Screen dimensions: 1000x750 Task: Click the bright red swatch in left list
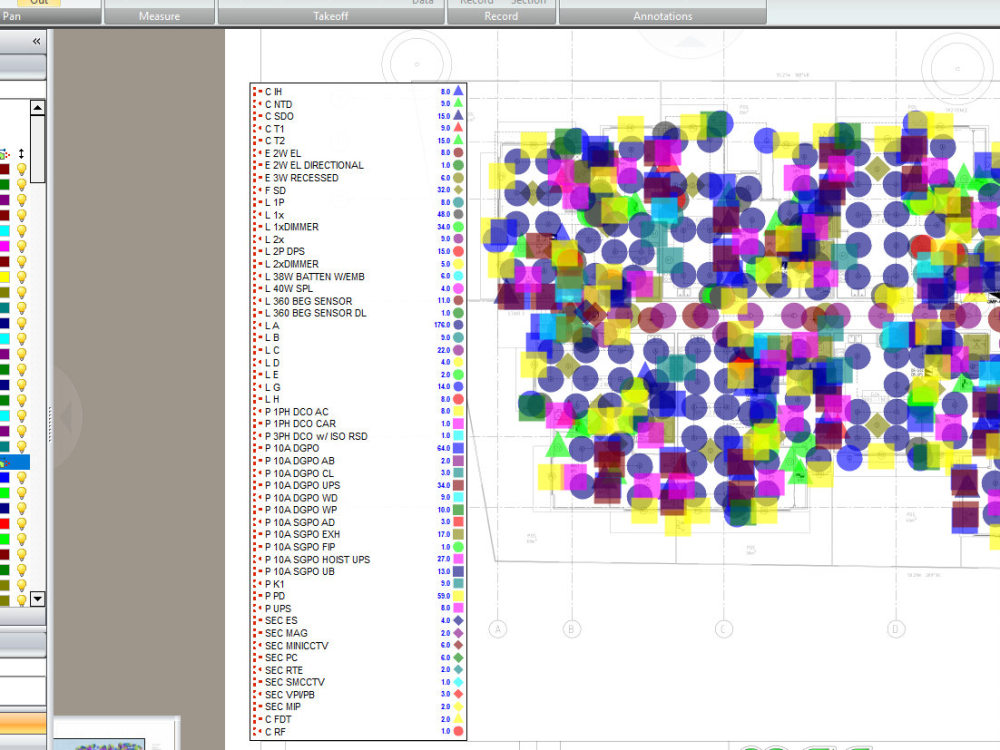[x=4, y=524]
